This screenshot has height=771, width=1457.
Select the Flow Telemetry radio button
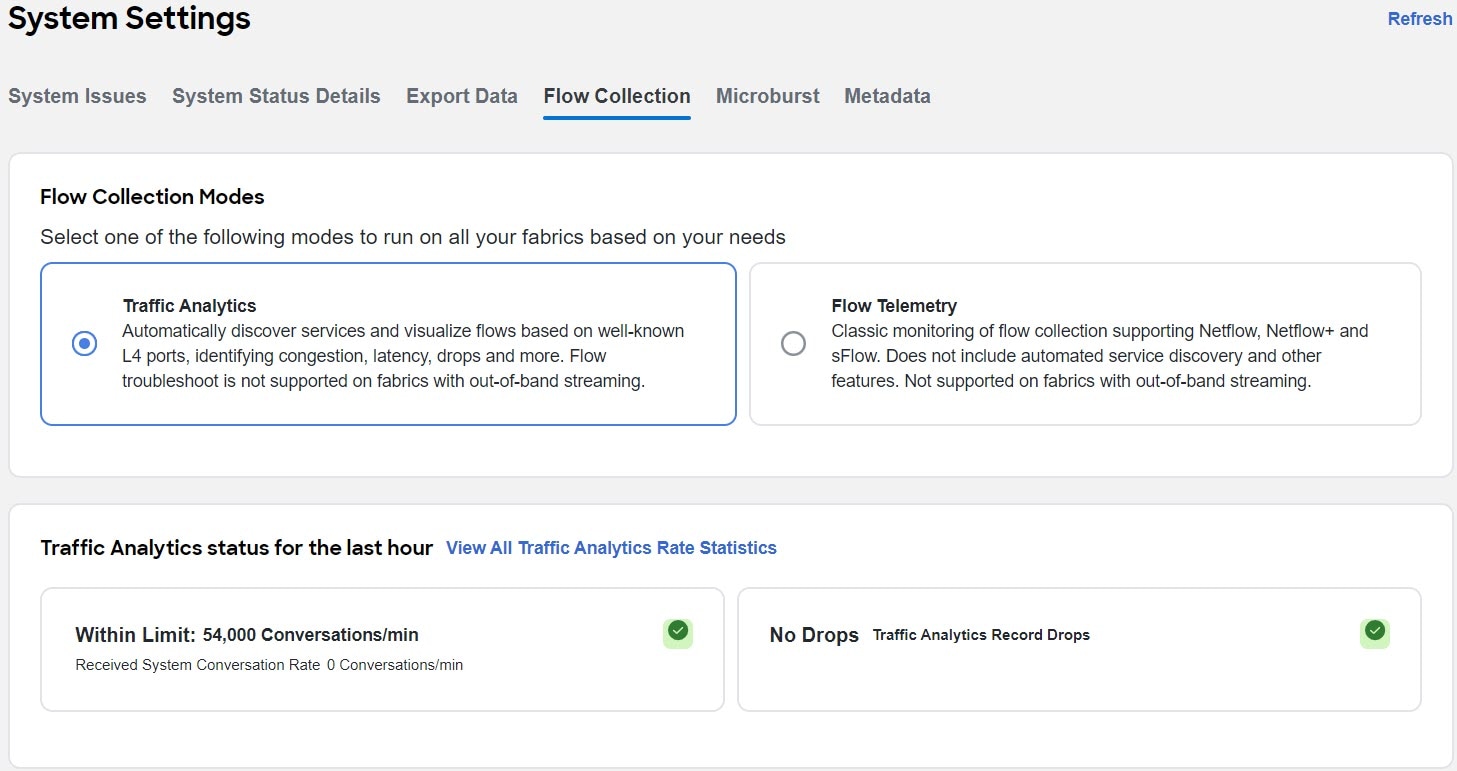(793, 344)
